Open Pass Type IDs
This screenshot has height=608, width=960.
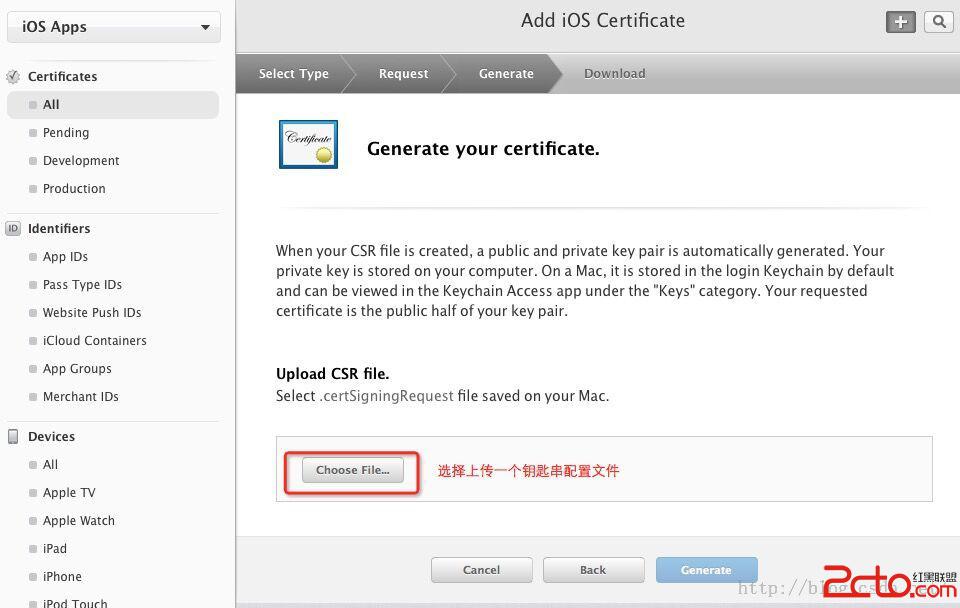[x=82, y=285]
